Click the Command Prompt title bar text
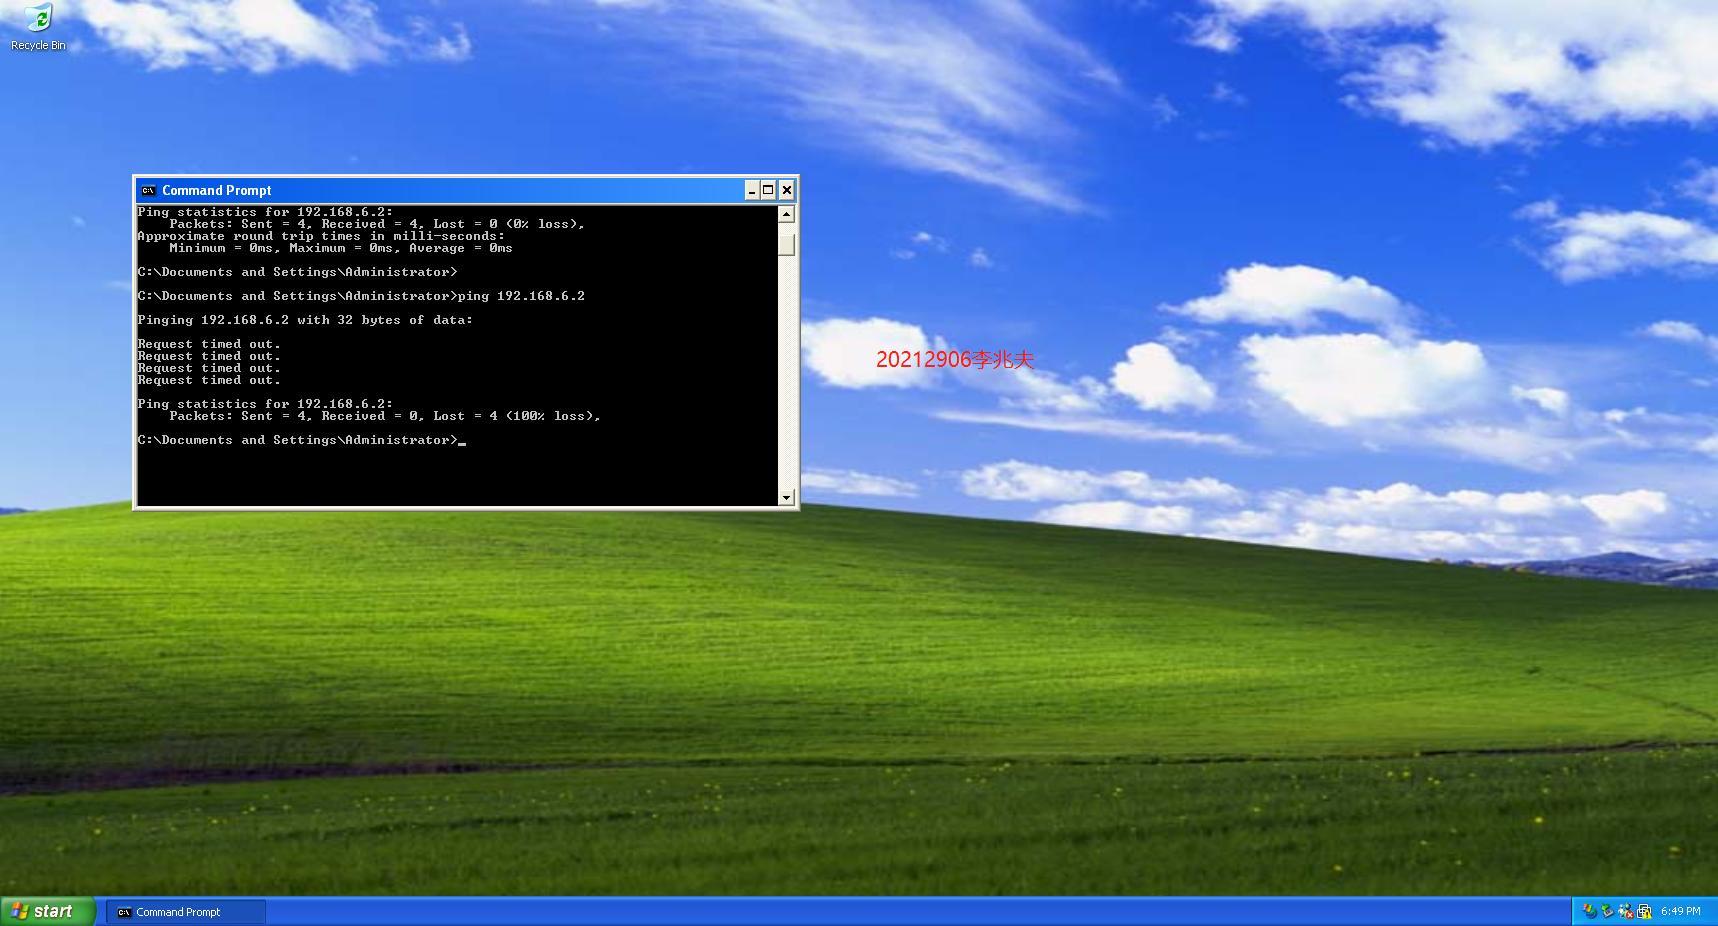 (217, 190)
